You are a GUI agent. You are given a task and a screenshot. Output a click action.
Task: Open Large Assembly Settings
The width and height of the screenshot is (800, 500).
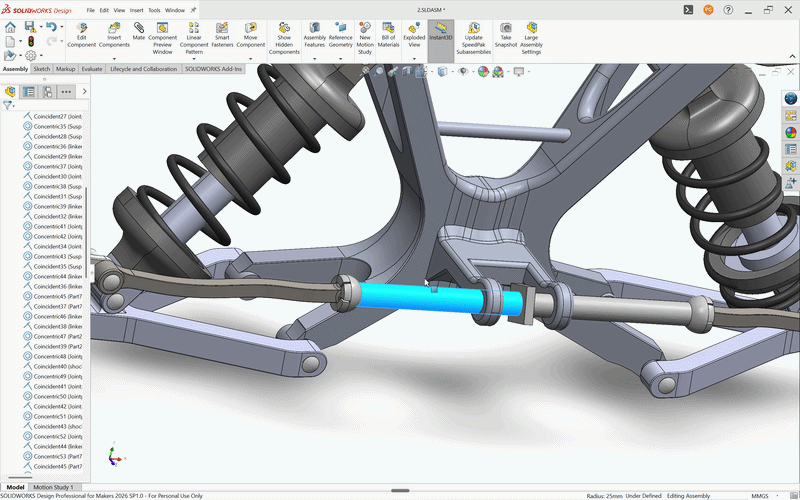pyautogui.click(x=531, y=38)
